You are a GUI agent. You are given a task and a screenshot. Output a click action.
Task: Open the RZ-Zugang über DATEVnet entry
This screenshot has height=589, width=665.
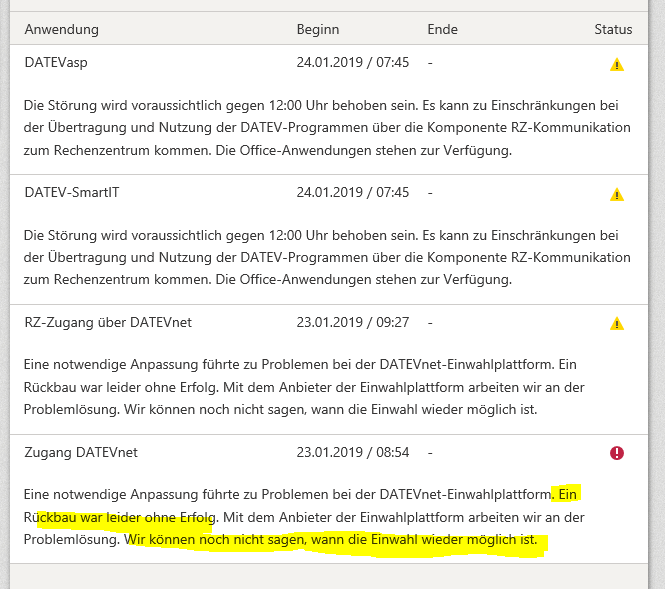point(107,322)
